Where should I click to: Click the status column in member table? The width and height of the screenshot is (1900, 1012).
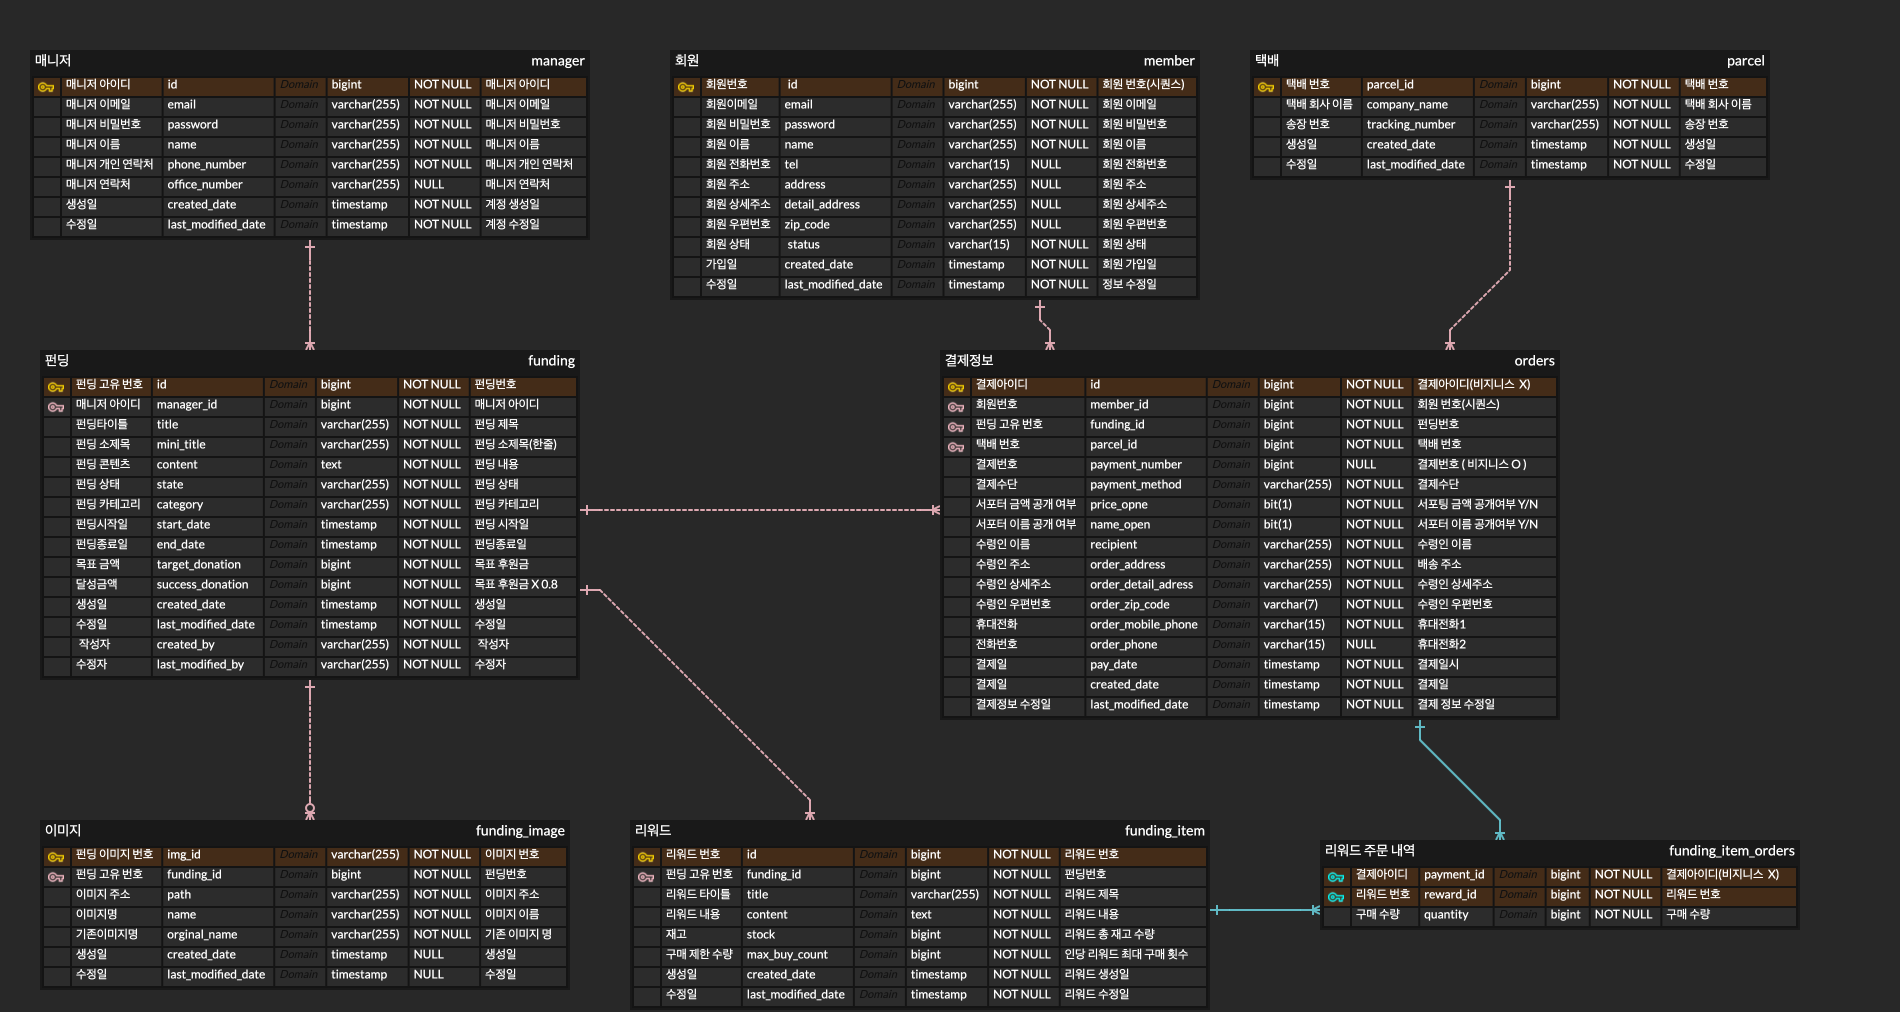pos(803,245)
